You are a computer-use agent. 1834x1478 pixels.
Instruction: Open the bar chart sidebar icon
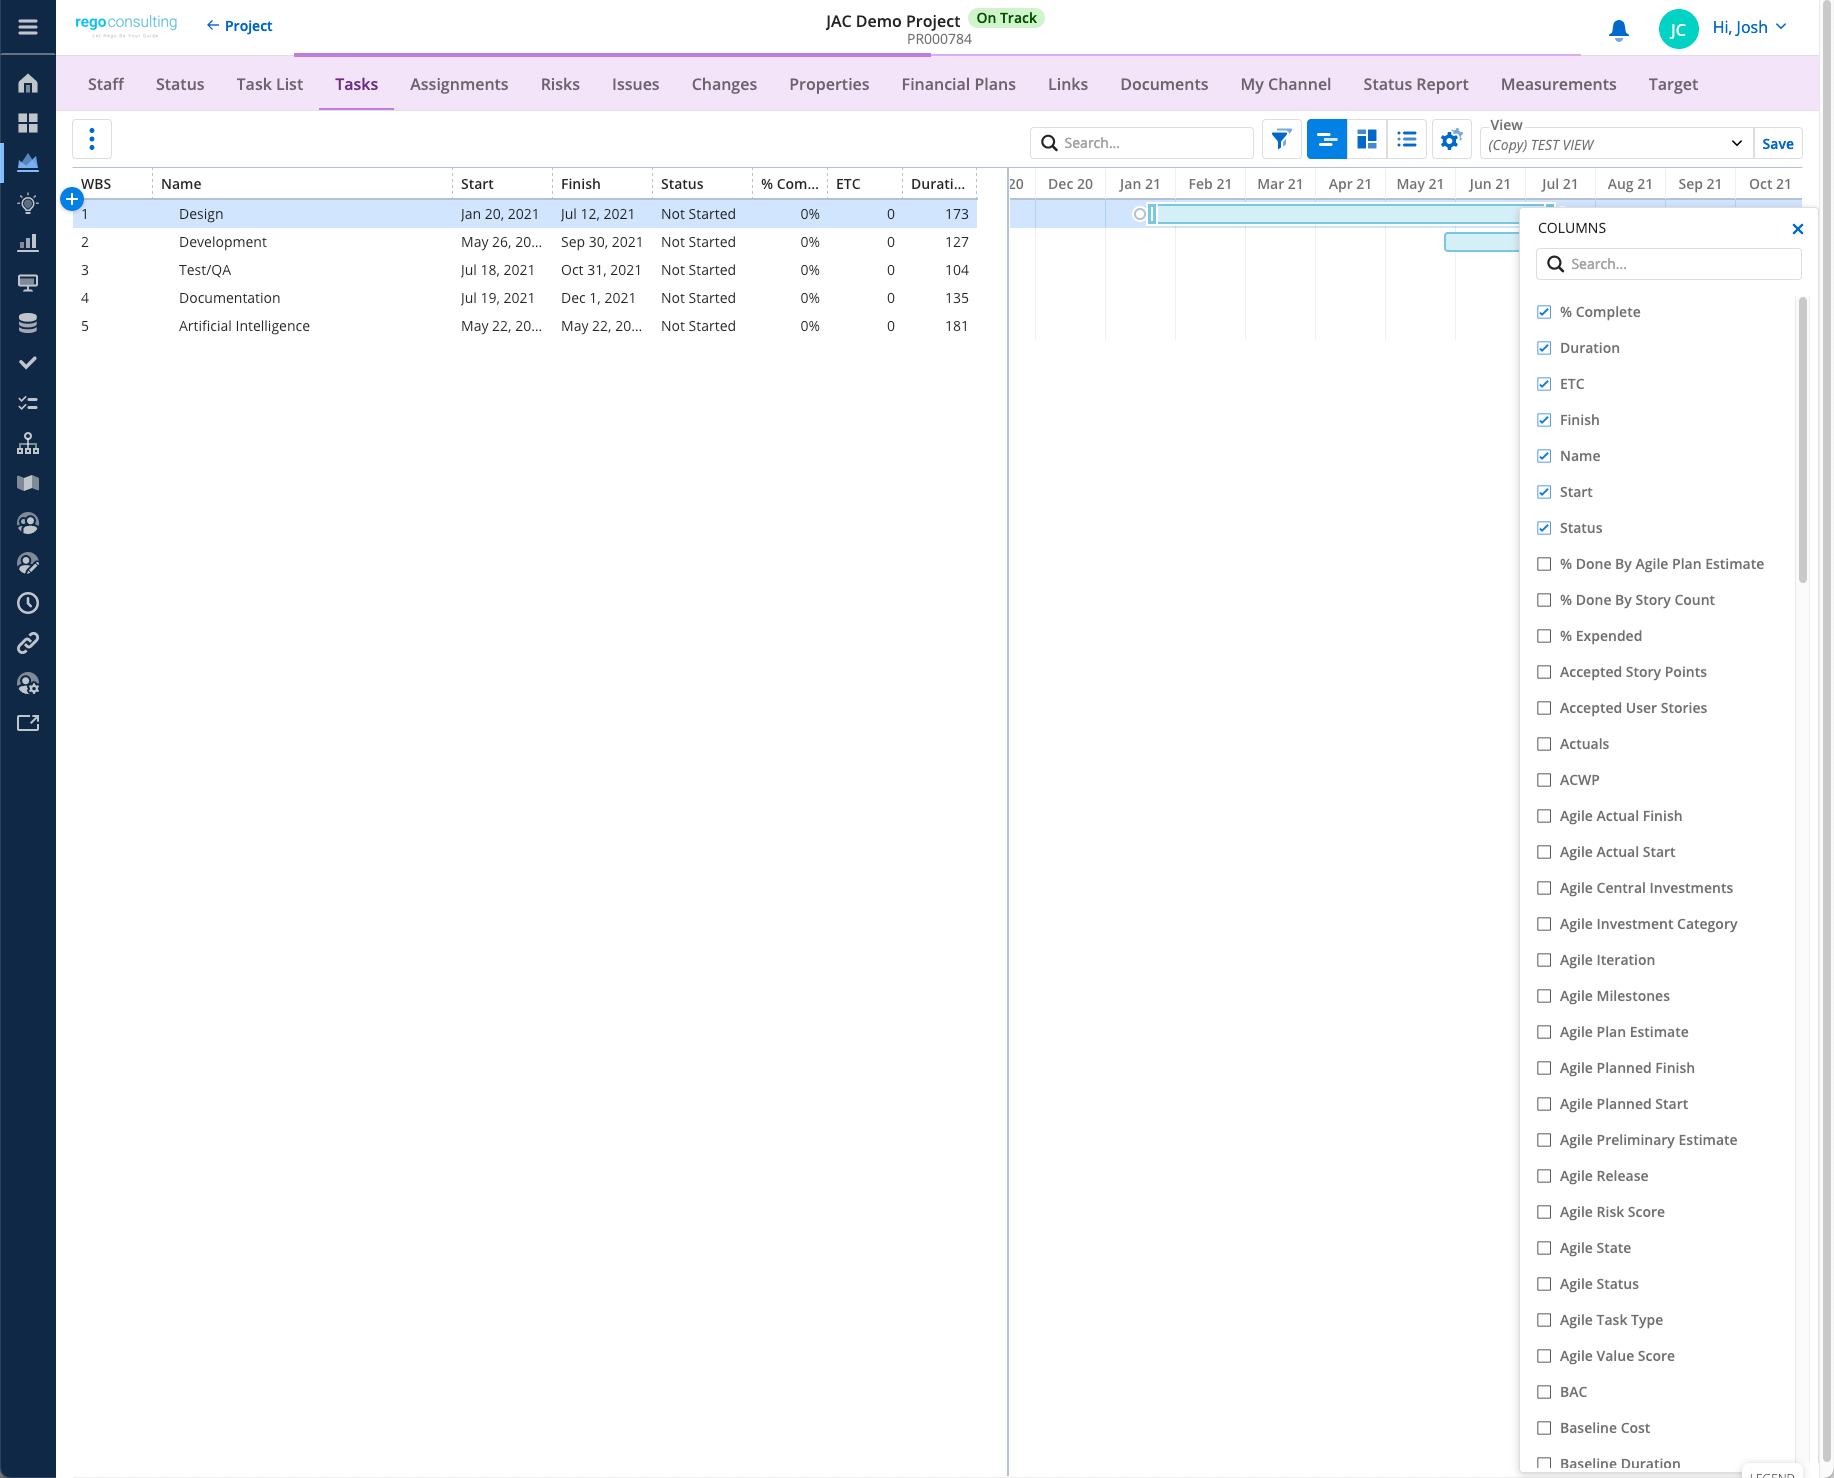click(x=28, y=243)
